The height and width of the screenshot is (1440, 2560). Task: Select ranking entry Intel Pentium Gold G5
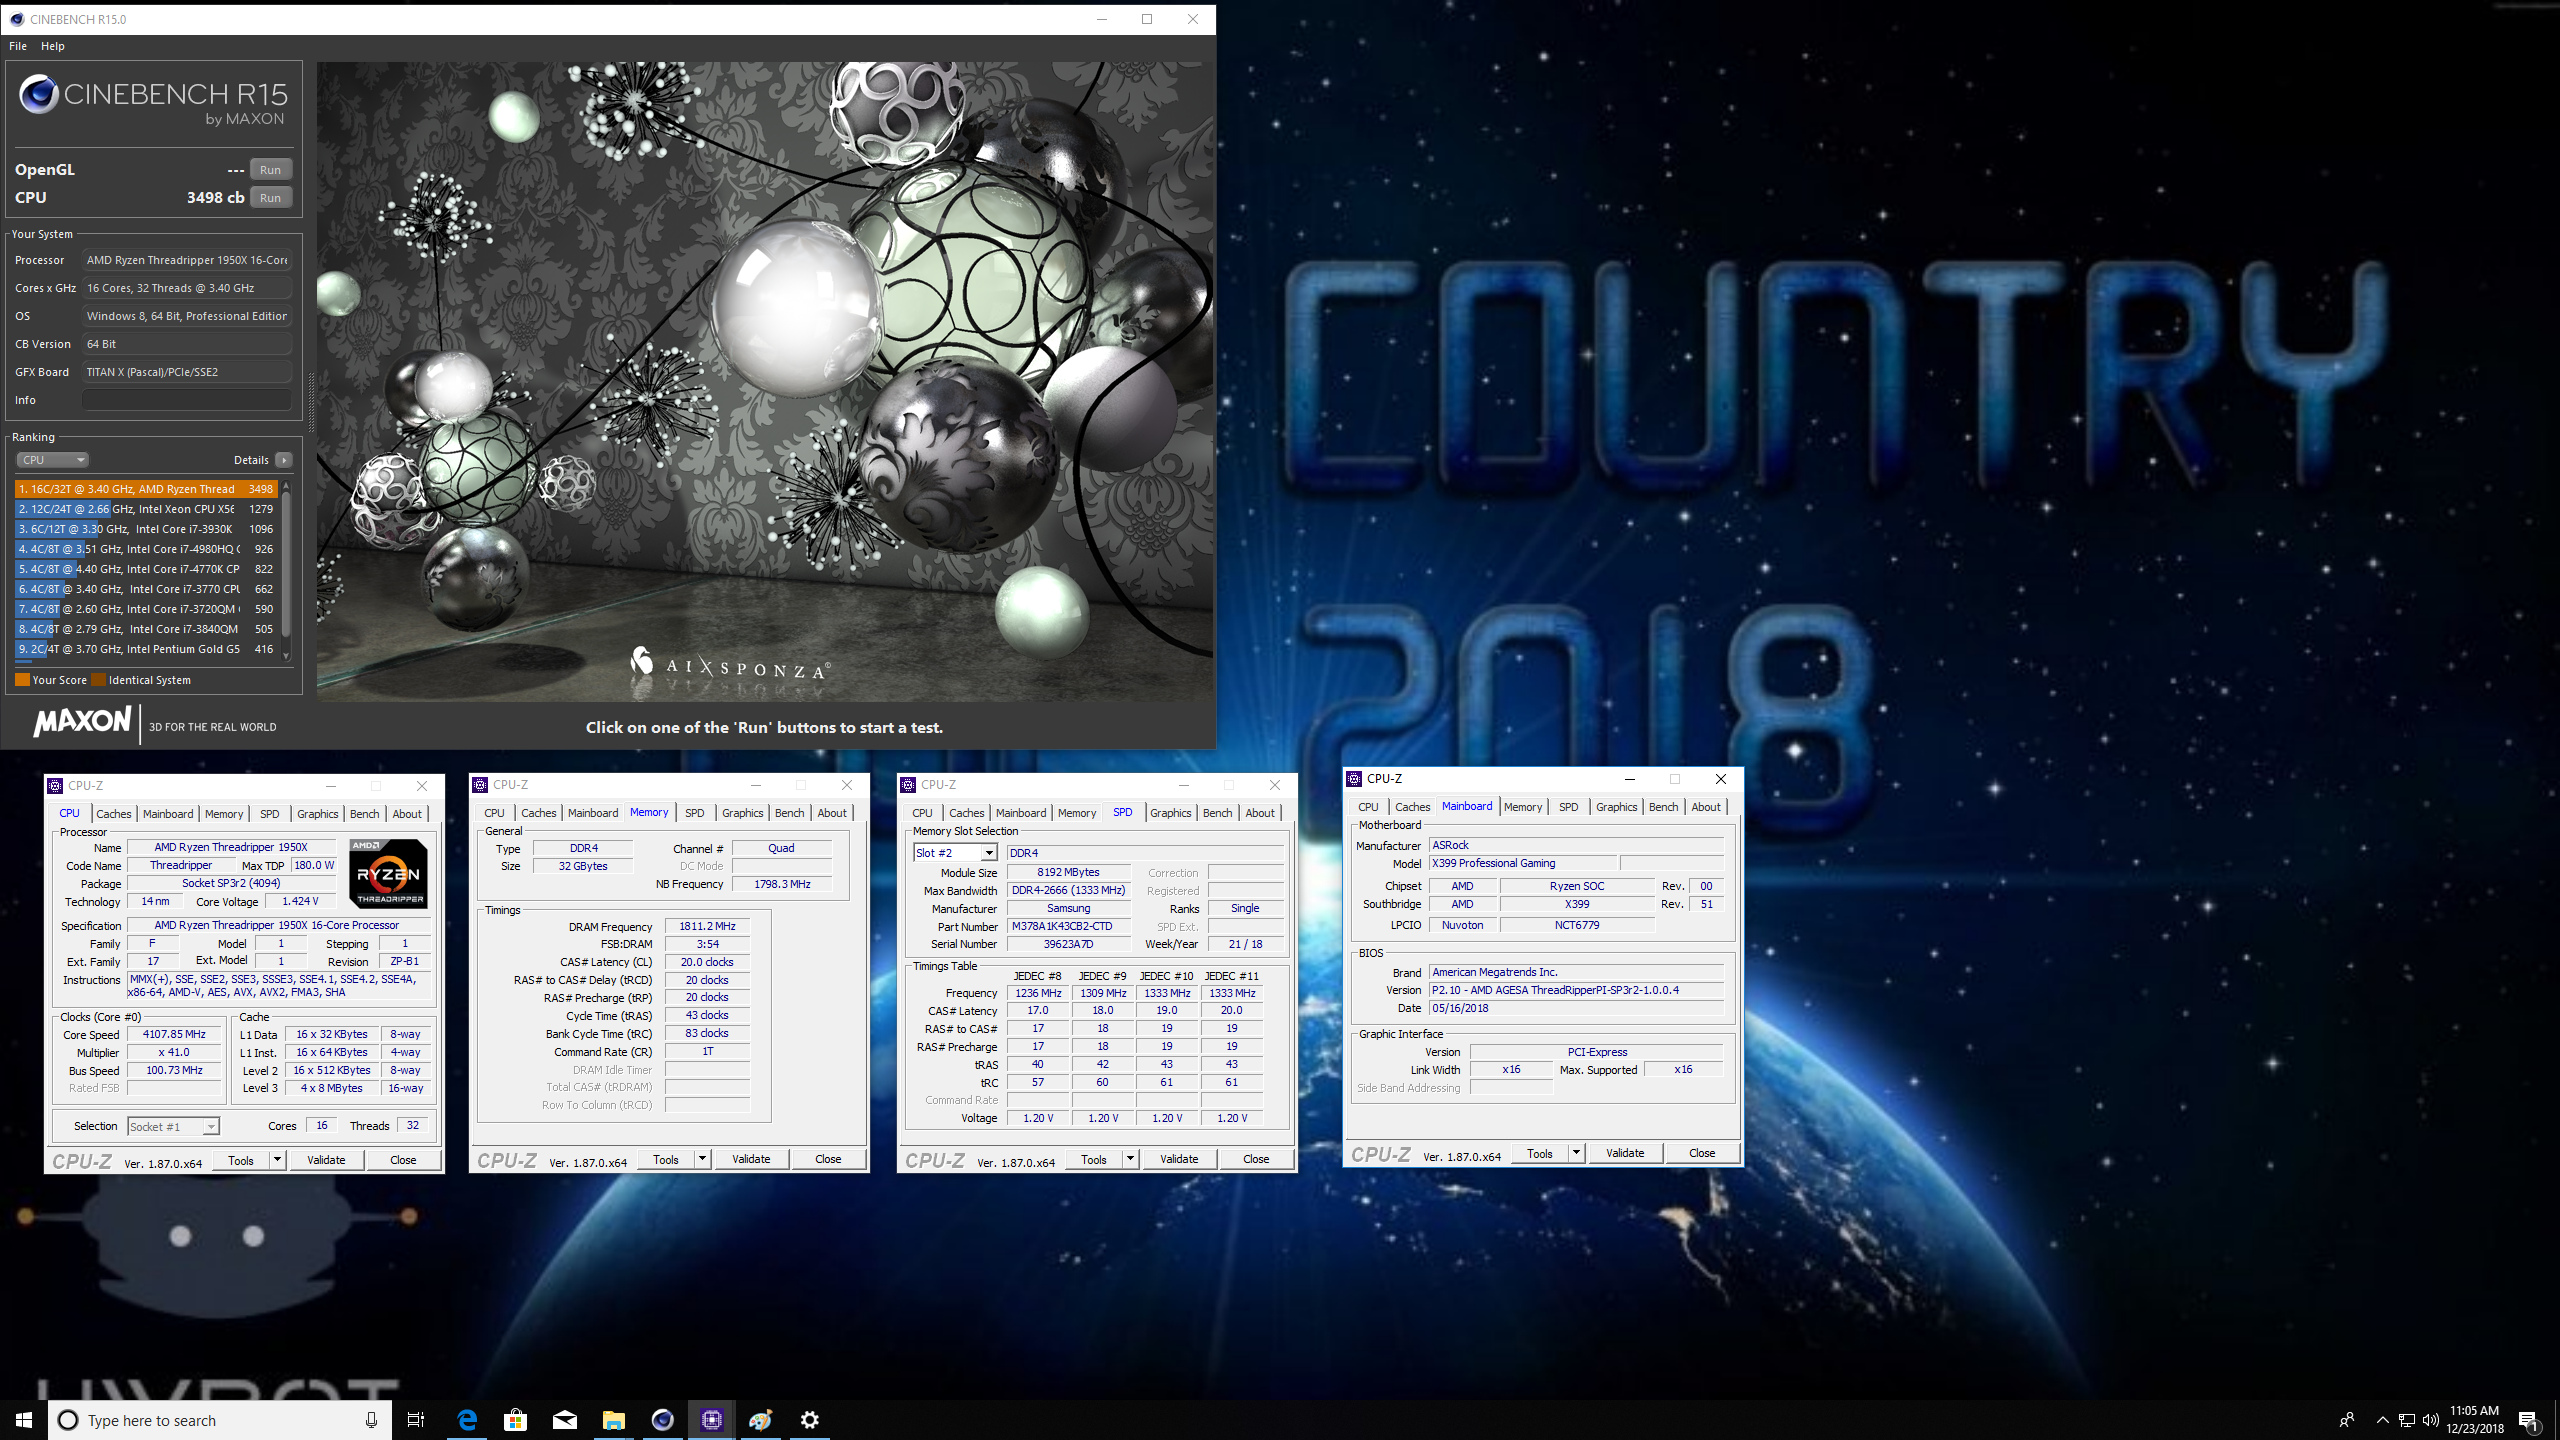tap(145, 649)
